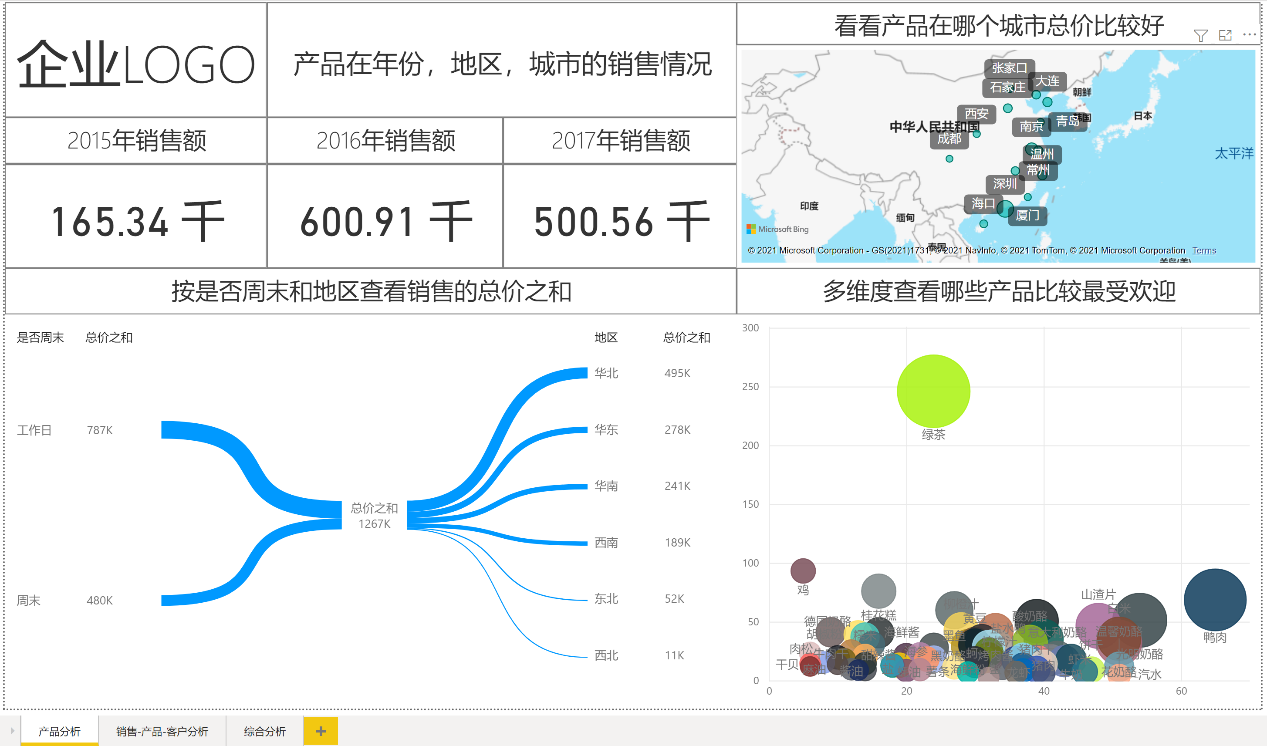Screen dimensions: 1267x746
Task: Select the 厦门 city label on the map
Action: 1027,215
